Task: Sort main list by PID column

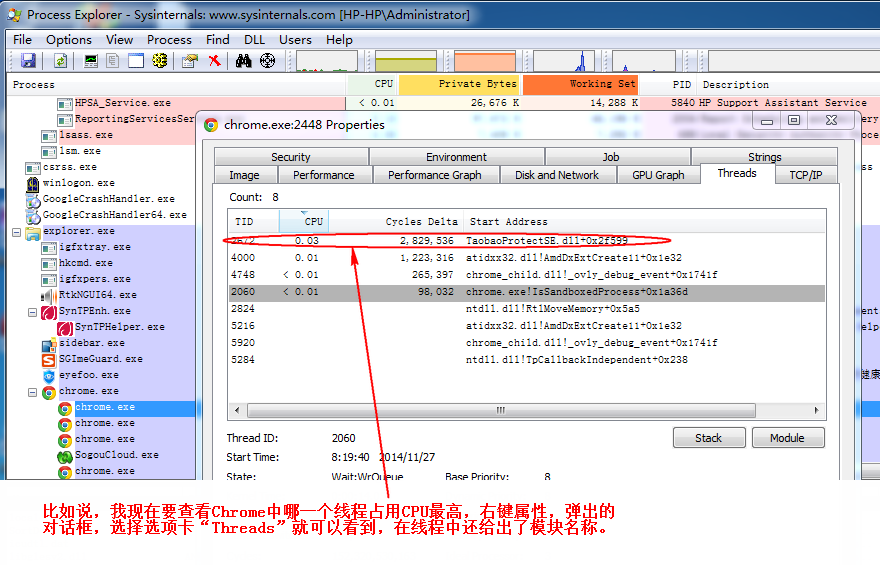Action: [668, 84]
